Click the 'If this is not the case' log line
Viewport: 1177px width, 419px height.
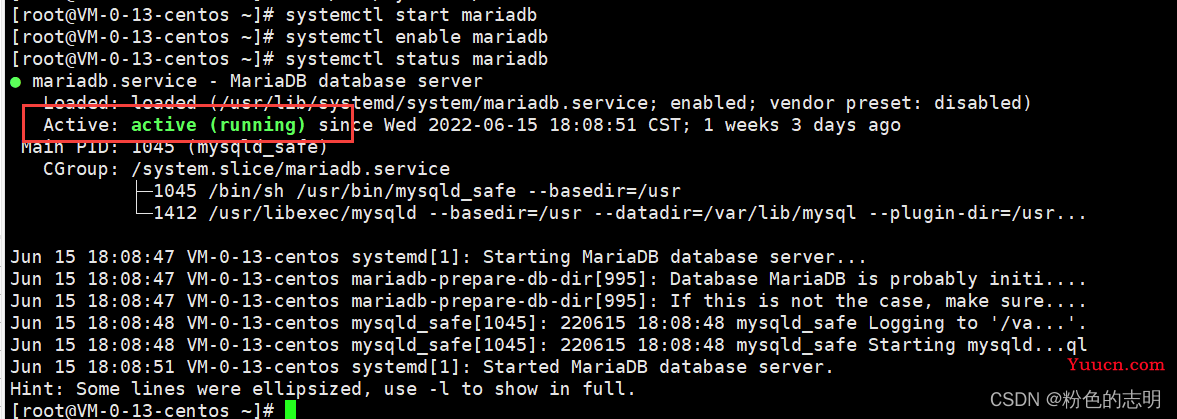[x=549, y=302]
